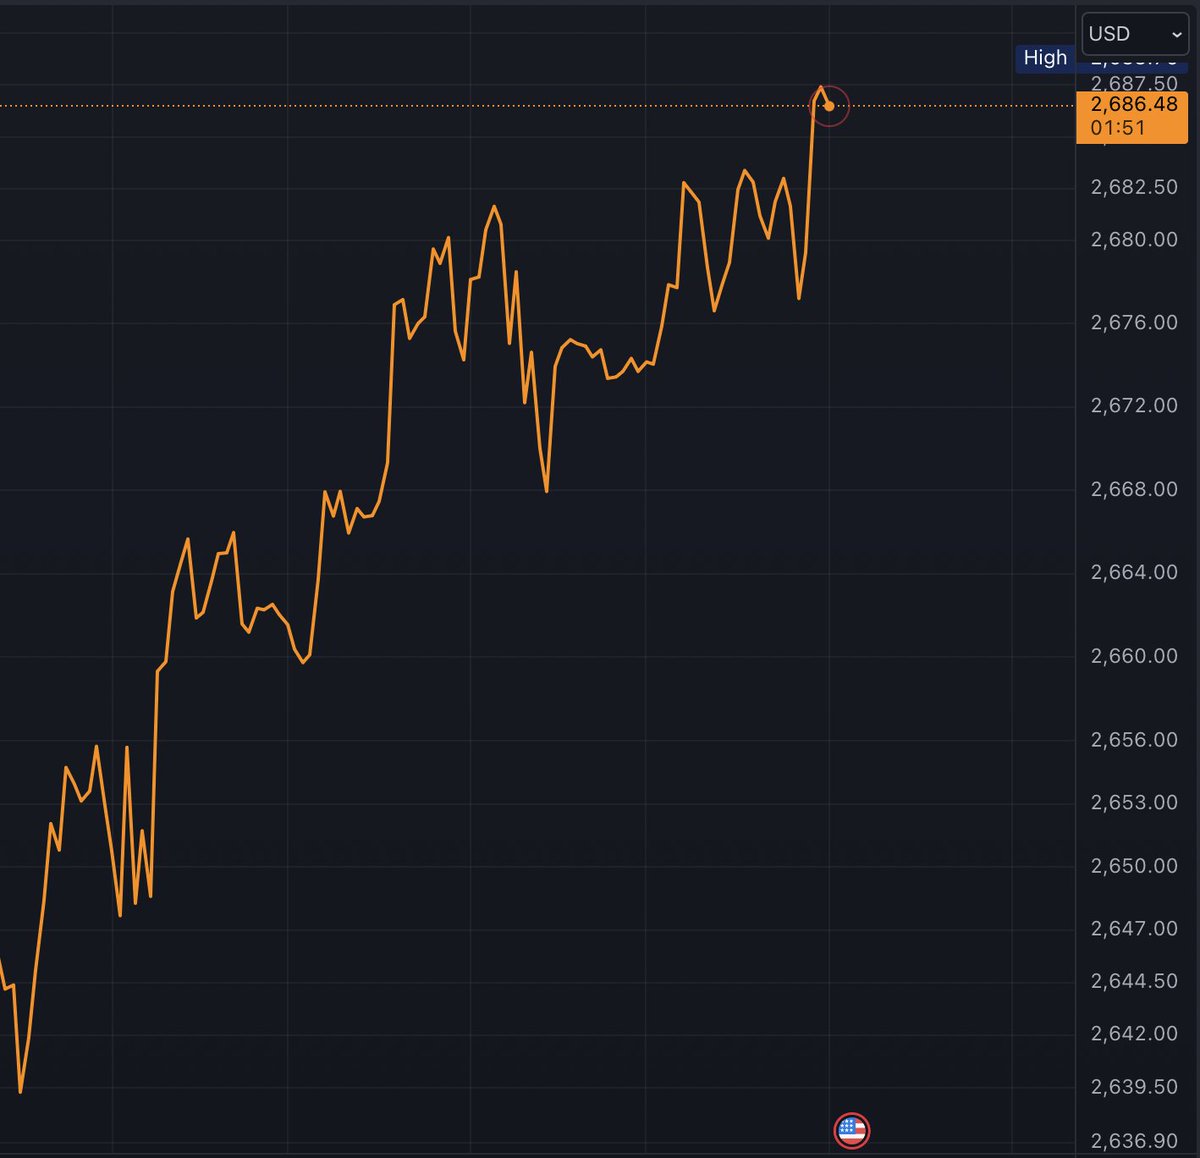Click the current price label 2,686.48

pos(1134,104)
